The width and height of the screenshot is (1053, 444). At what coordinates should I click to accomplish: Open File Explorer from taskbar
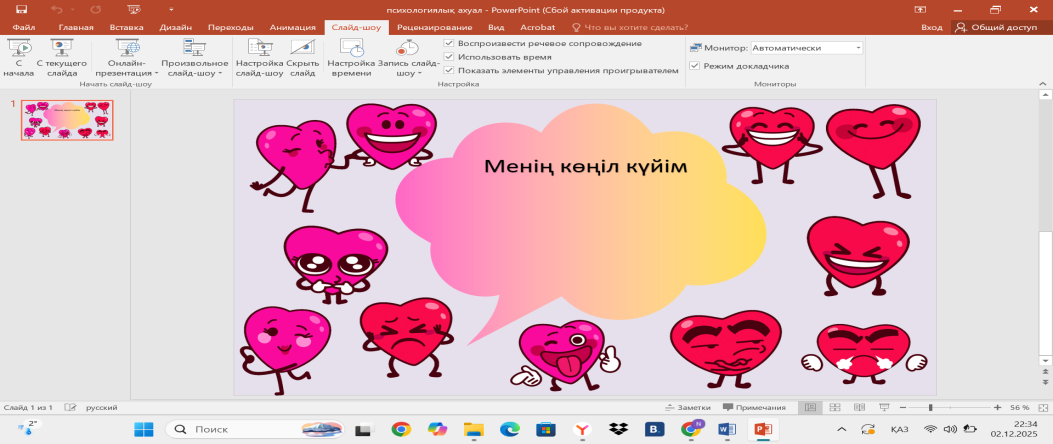473,429
